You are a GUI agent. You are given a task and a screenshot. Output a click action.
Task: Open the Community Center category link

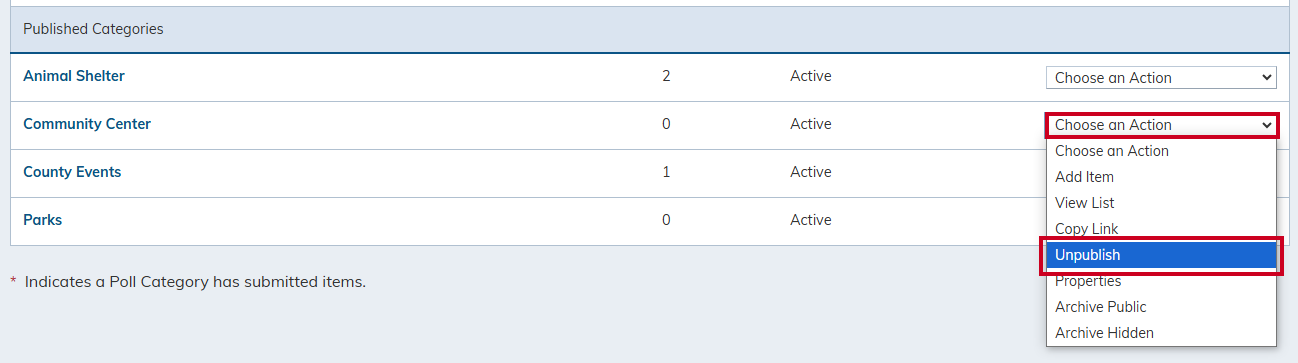87,124
